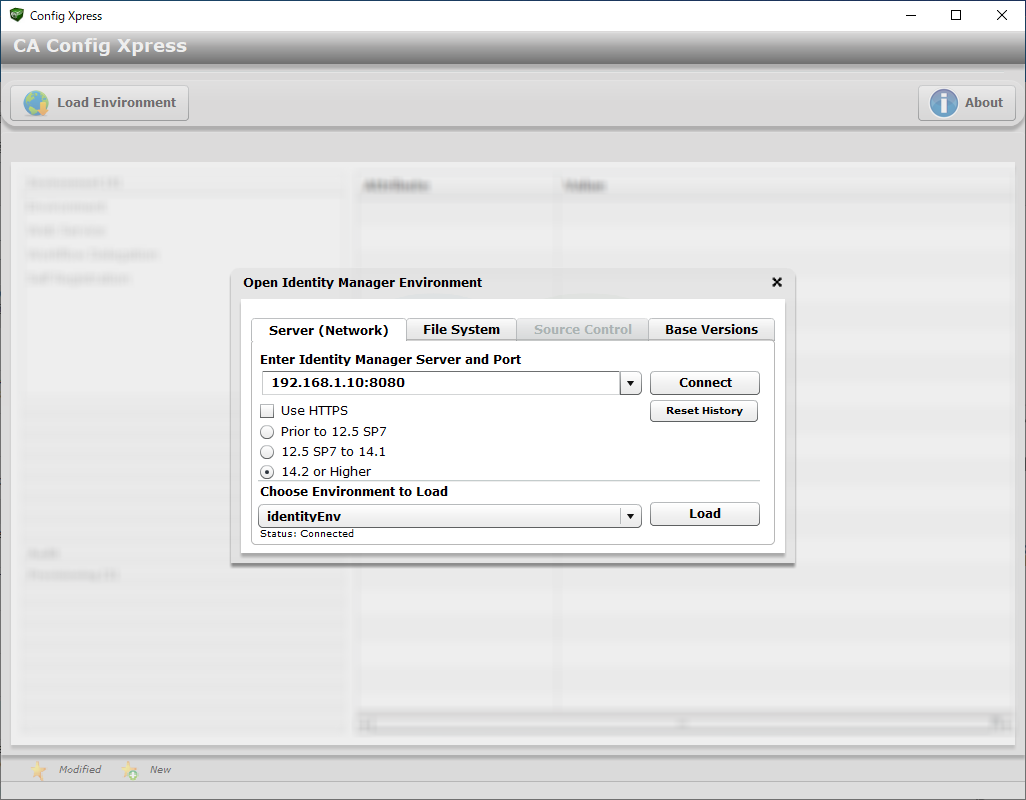Select the 14.2 or Higher radio option
This screenshot has width=1026, height=800.
pos(267,472)
